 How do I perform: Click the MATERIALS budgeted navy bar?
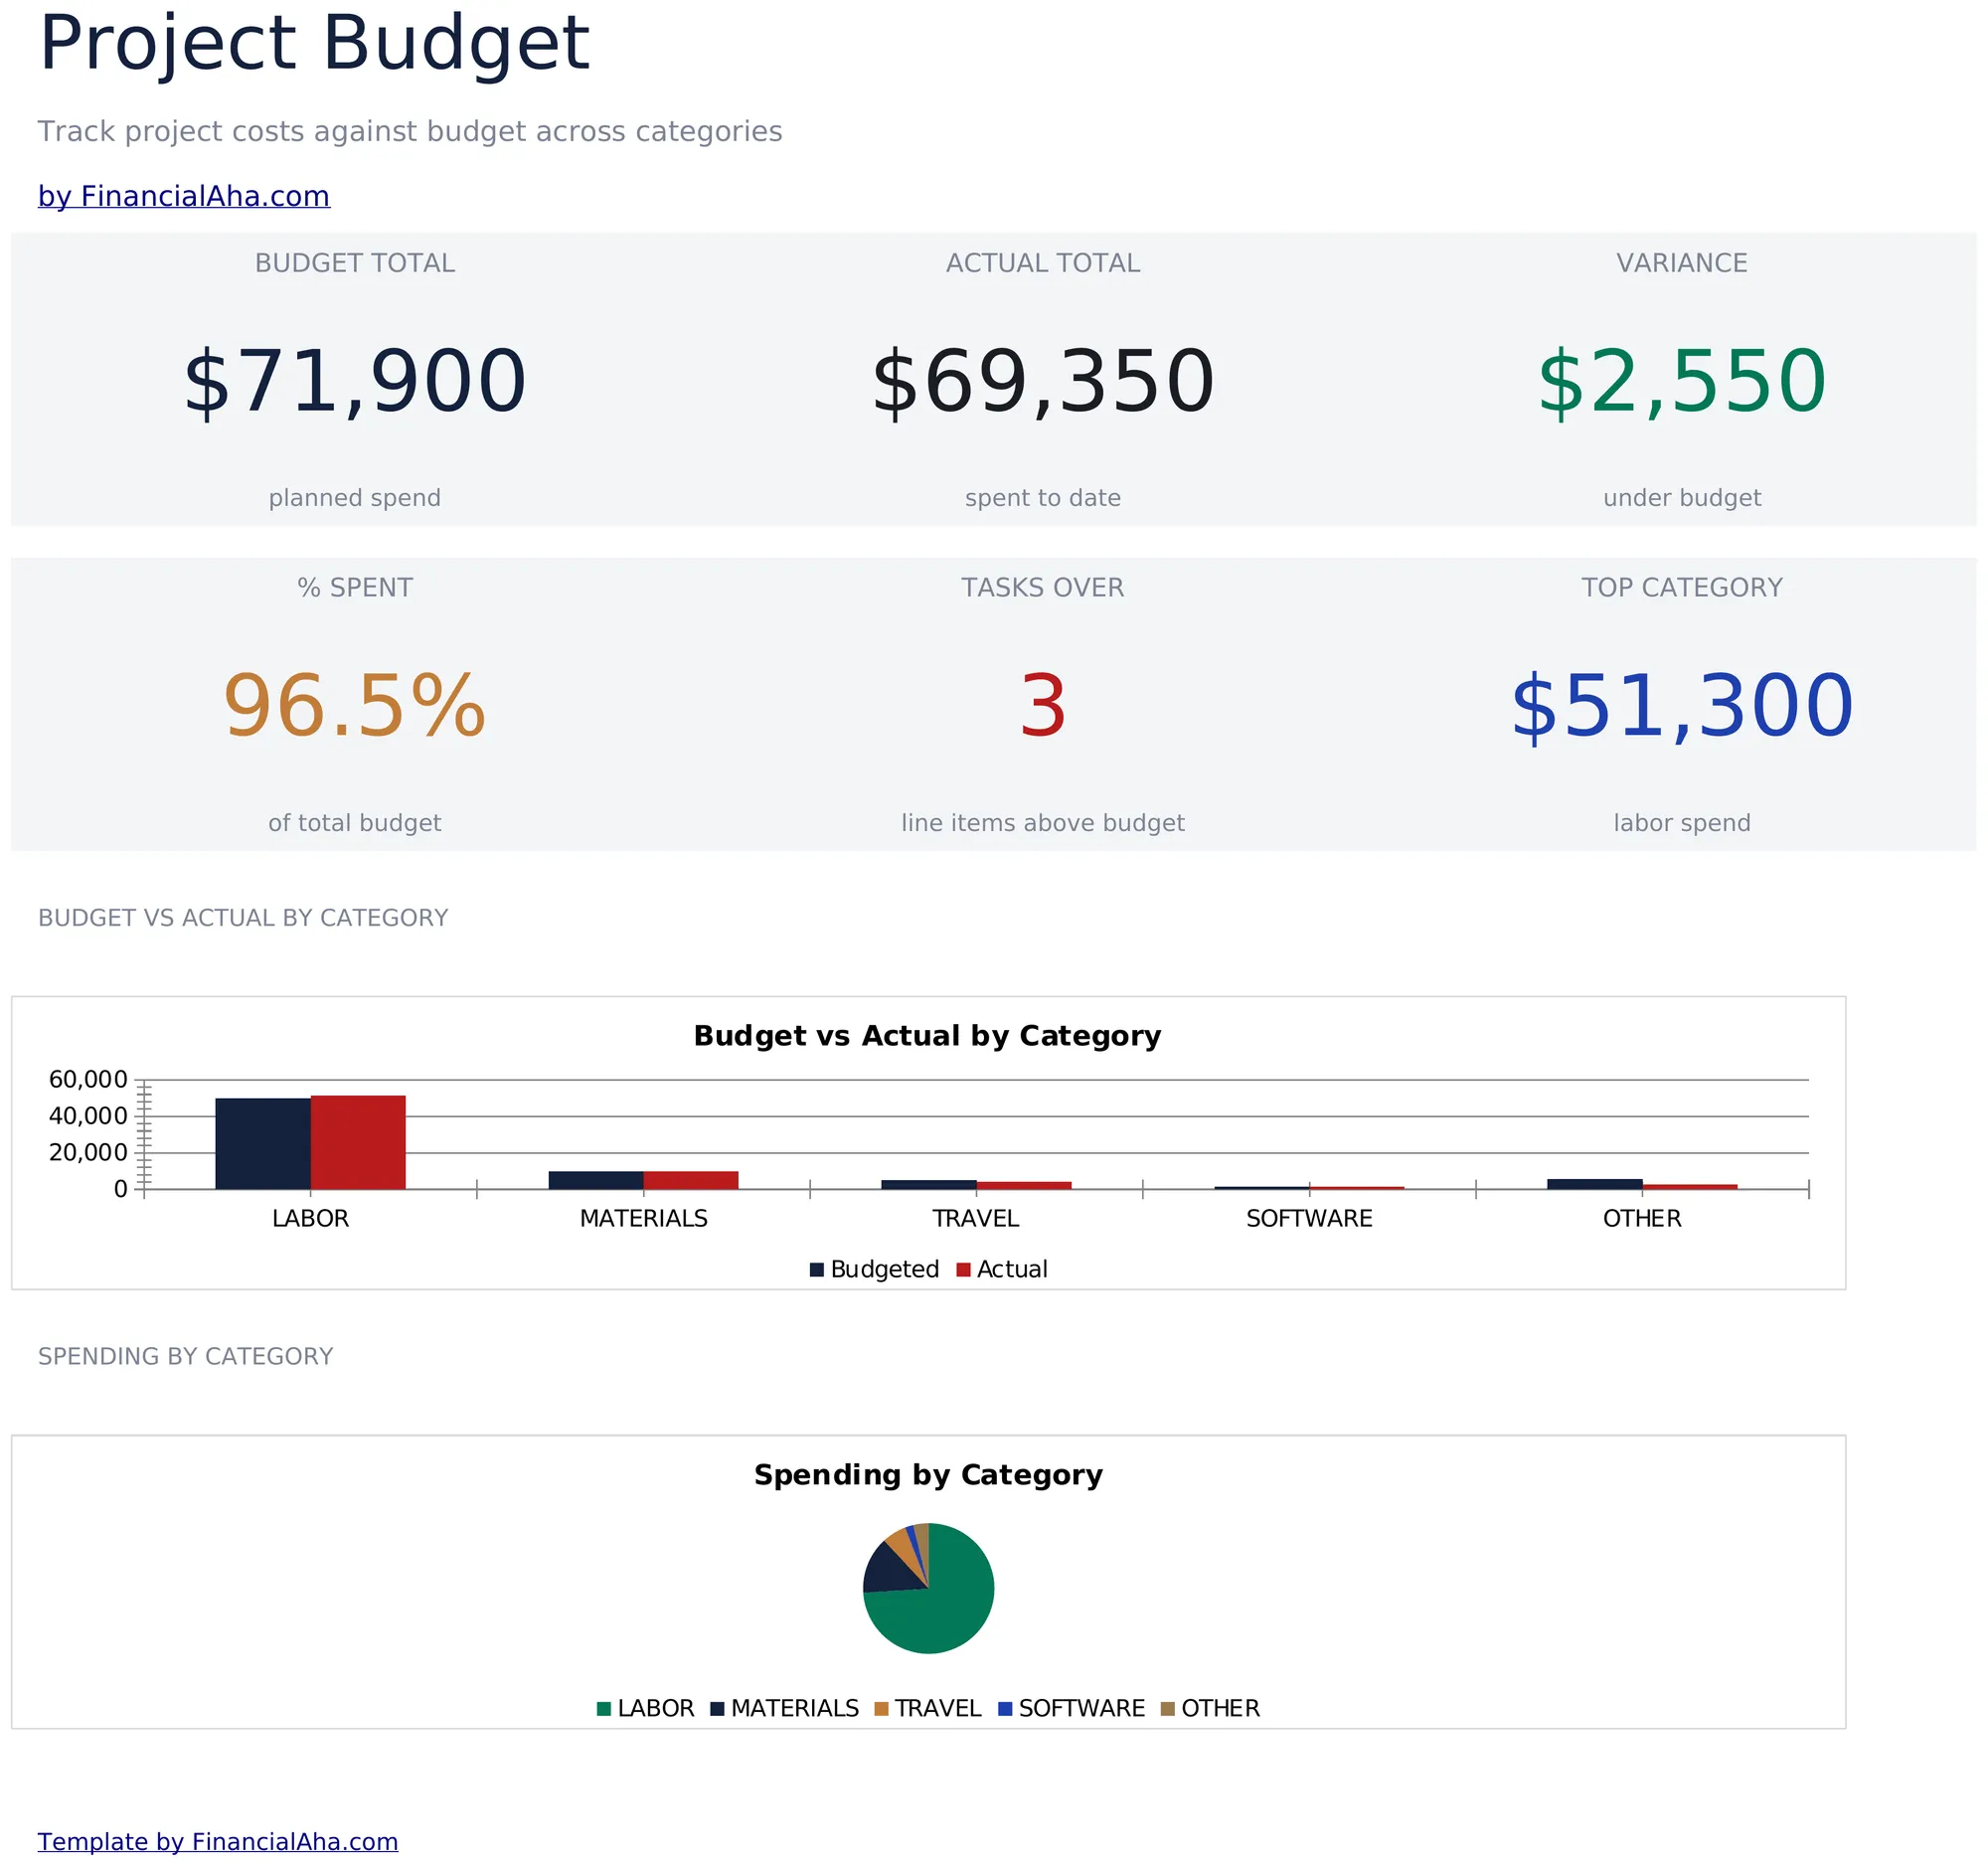coord(596,1180)
